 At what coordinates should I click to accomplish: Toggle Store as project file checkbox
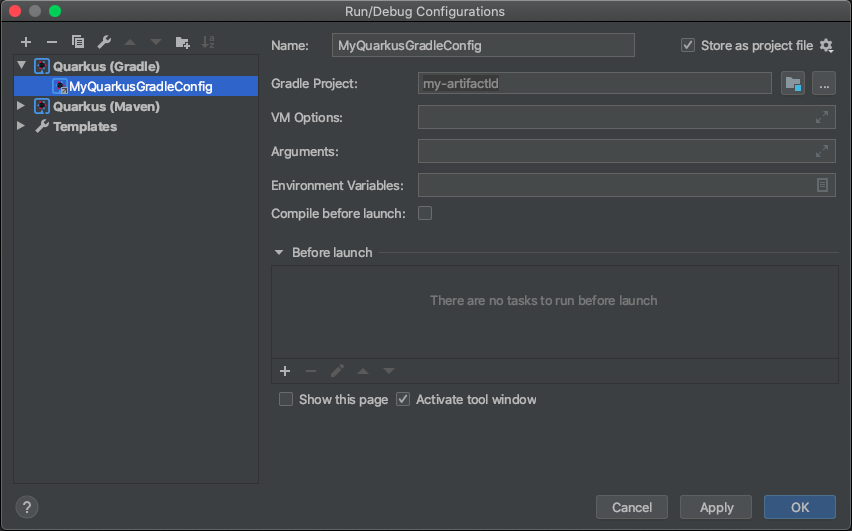point(687,45)
